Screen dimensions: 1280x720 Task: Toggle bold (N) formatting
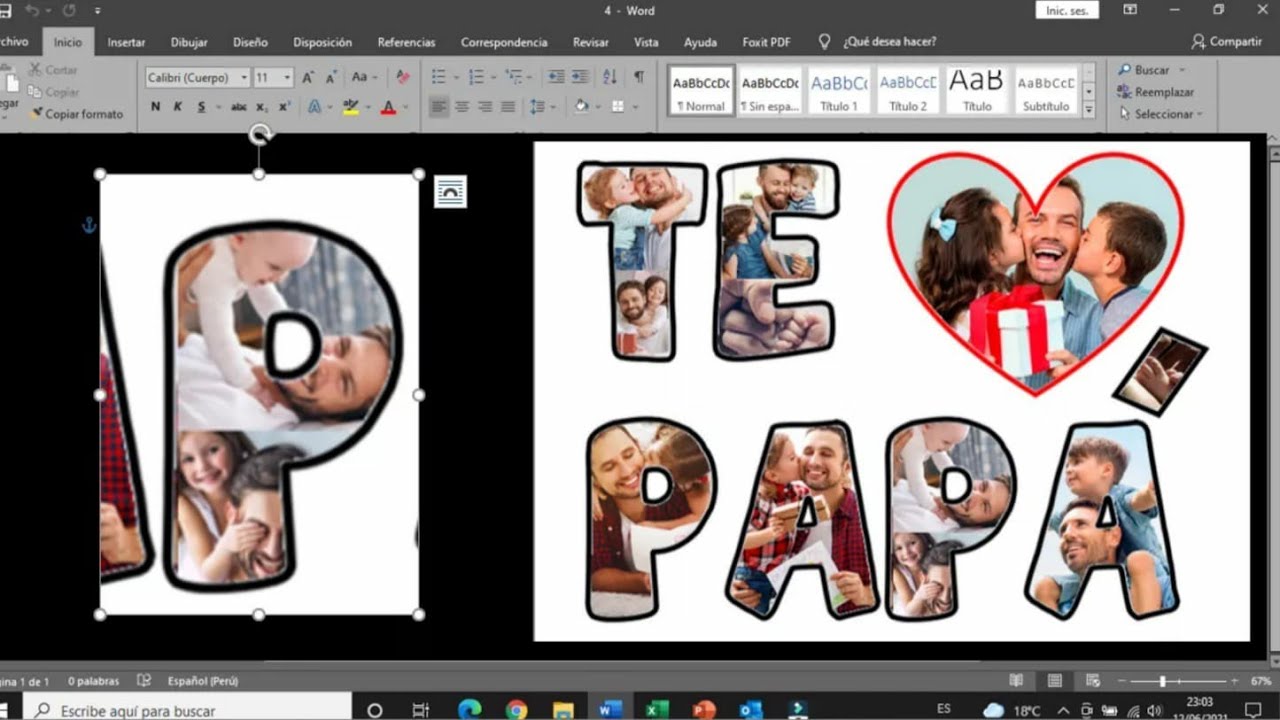pyautogui.click(x=155, y=107)
